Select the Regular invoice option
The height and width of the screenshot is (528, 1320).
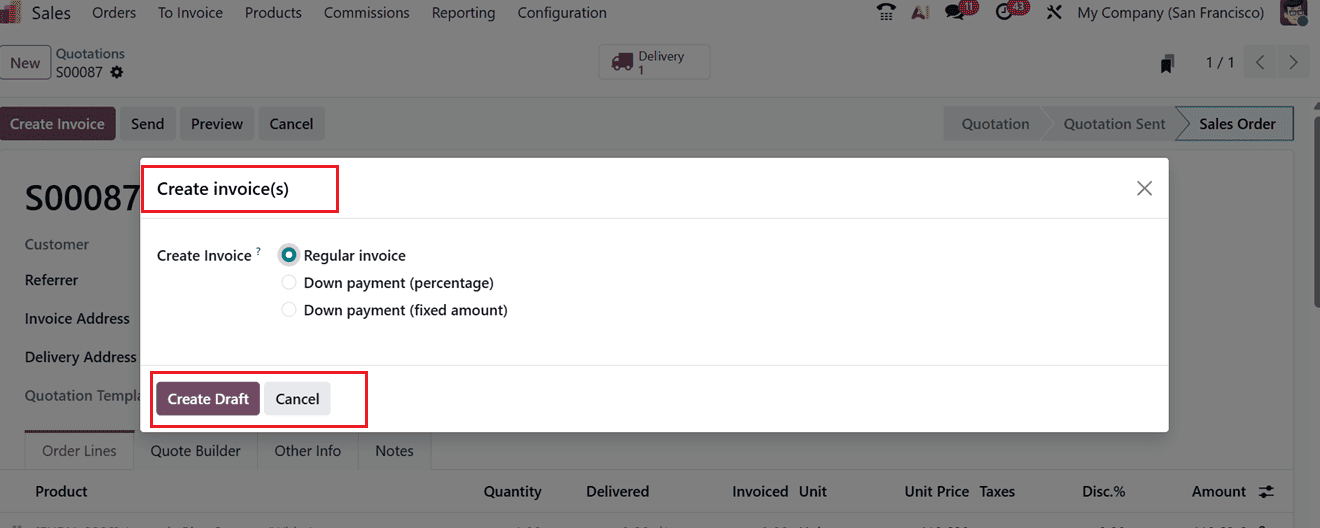pyautogui.click(x=289, y=255)
